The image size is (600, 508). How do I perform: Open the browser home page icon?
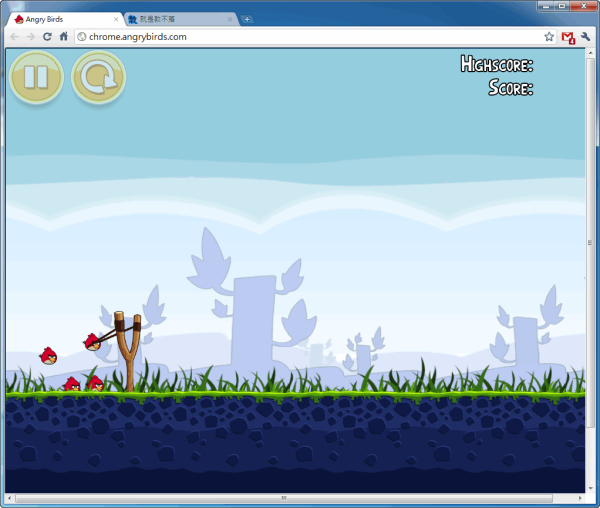tap(64, 36)
